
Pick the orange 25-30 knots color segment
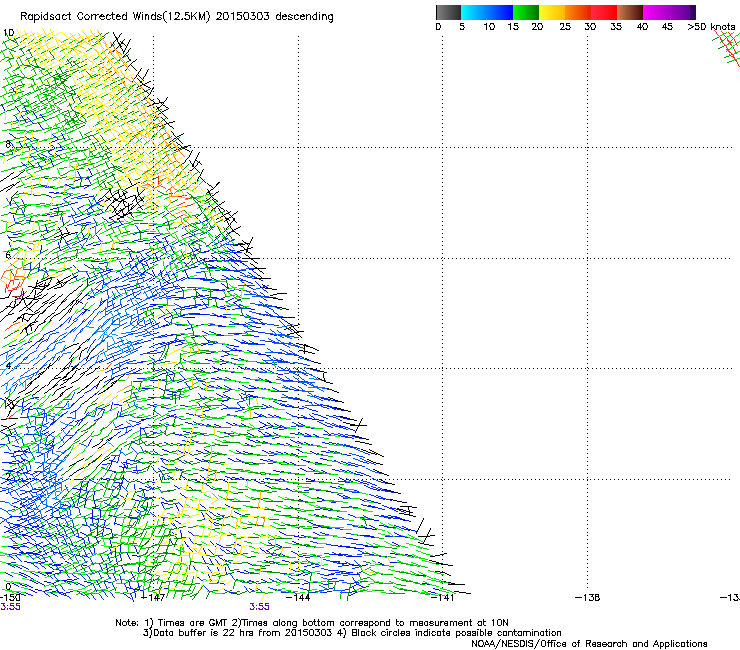578,12
